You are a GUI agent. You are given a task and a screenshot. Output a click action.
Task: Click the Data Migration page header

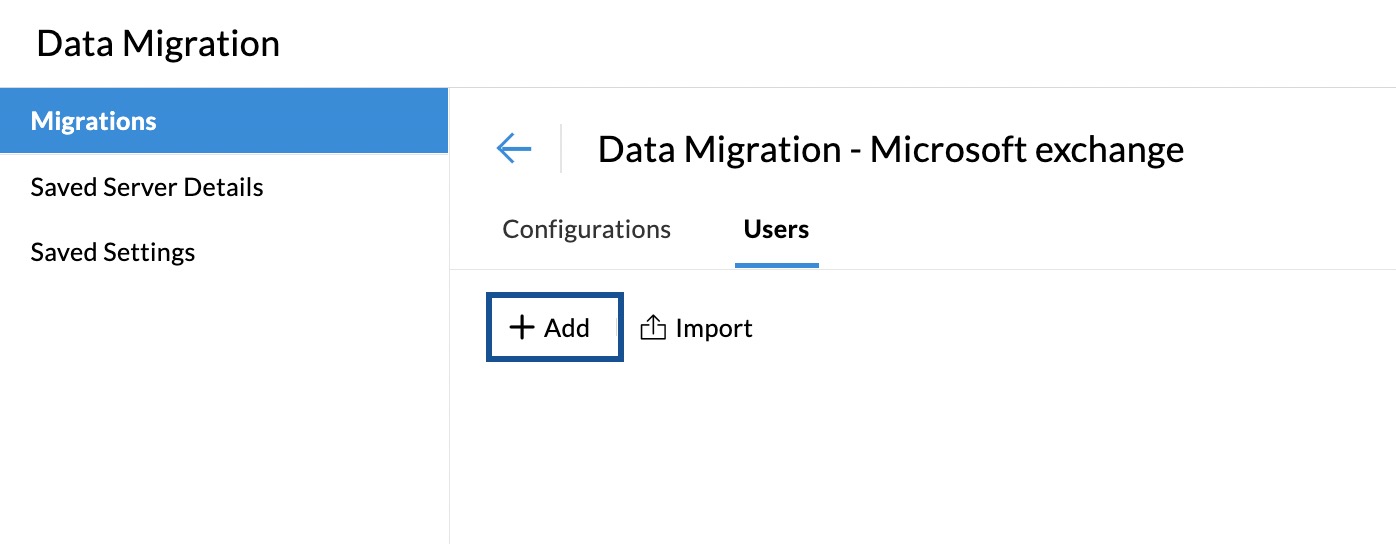click(x=158, y=44)
